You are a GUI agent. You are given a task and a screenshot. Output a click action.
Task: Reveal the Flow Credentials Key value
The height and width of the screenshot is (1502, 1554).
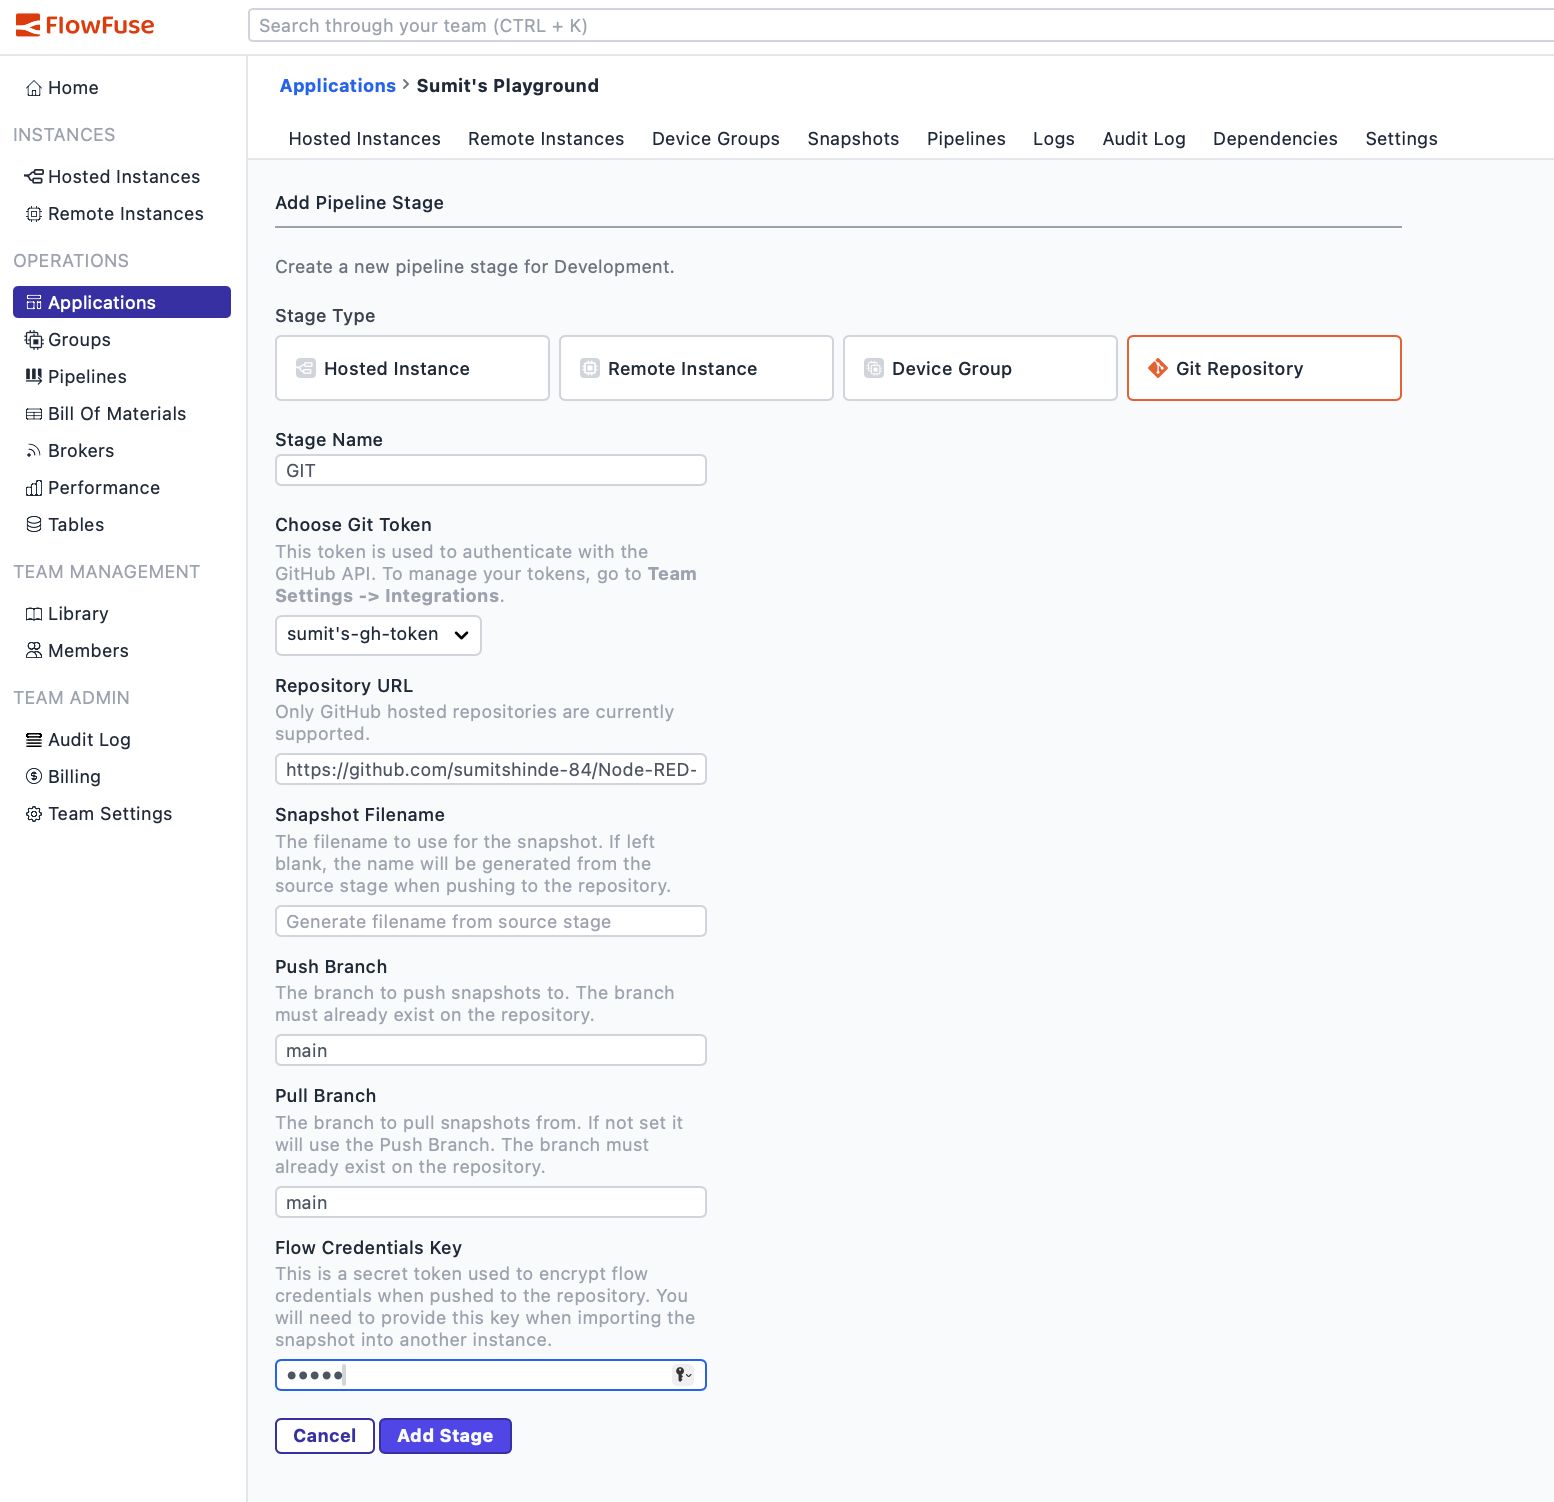678,1374
